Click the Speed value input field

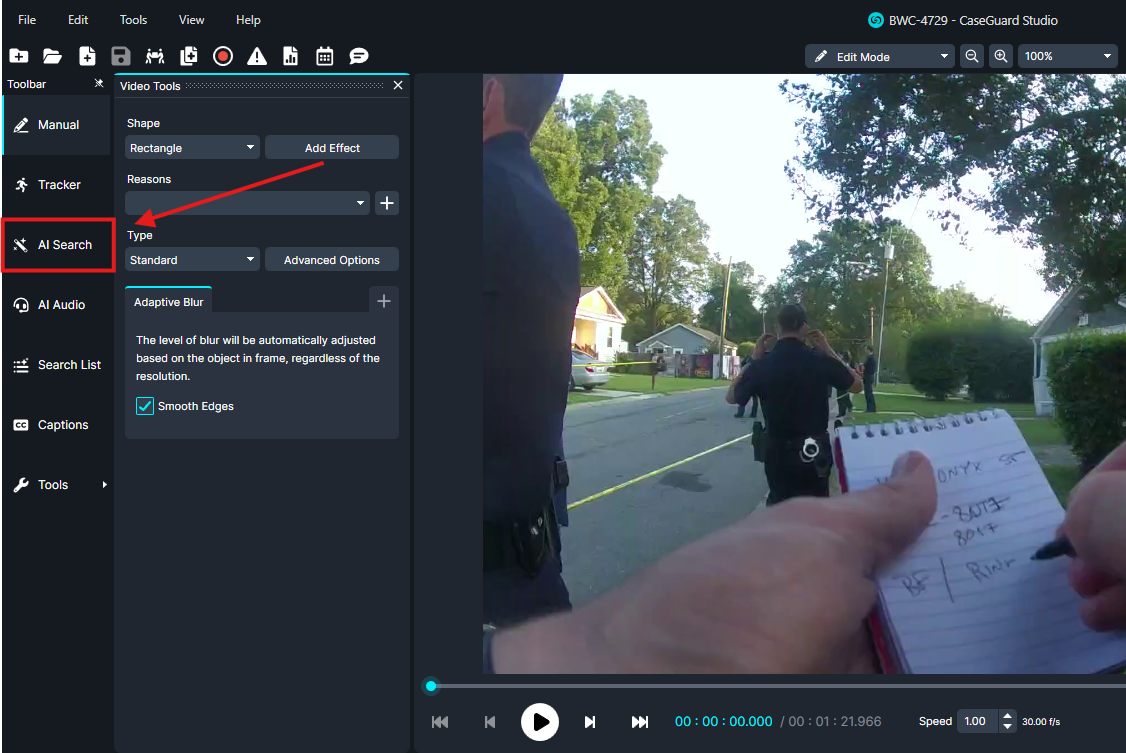pos(977,721)
